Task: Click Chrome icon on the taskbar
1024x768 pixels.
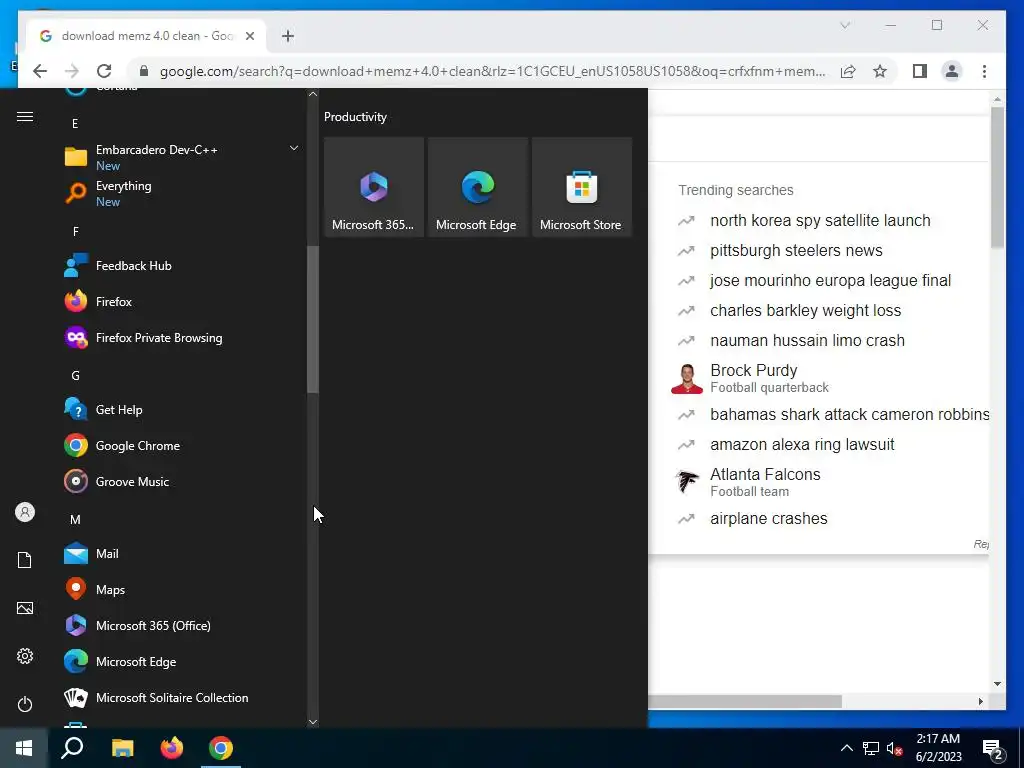Action: point(221,748)
